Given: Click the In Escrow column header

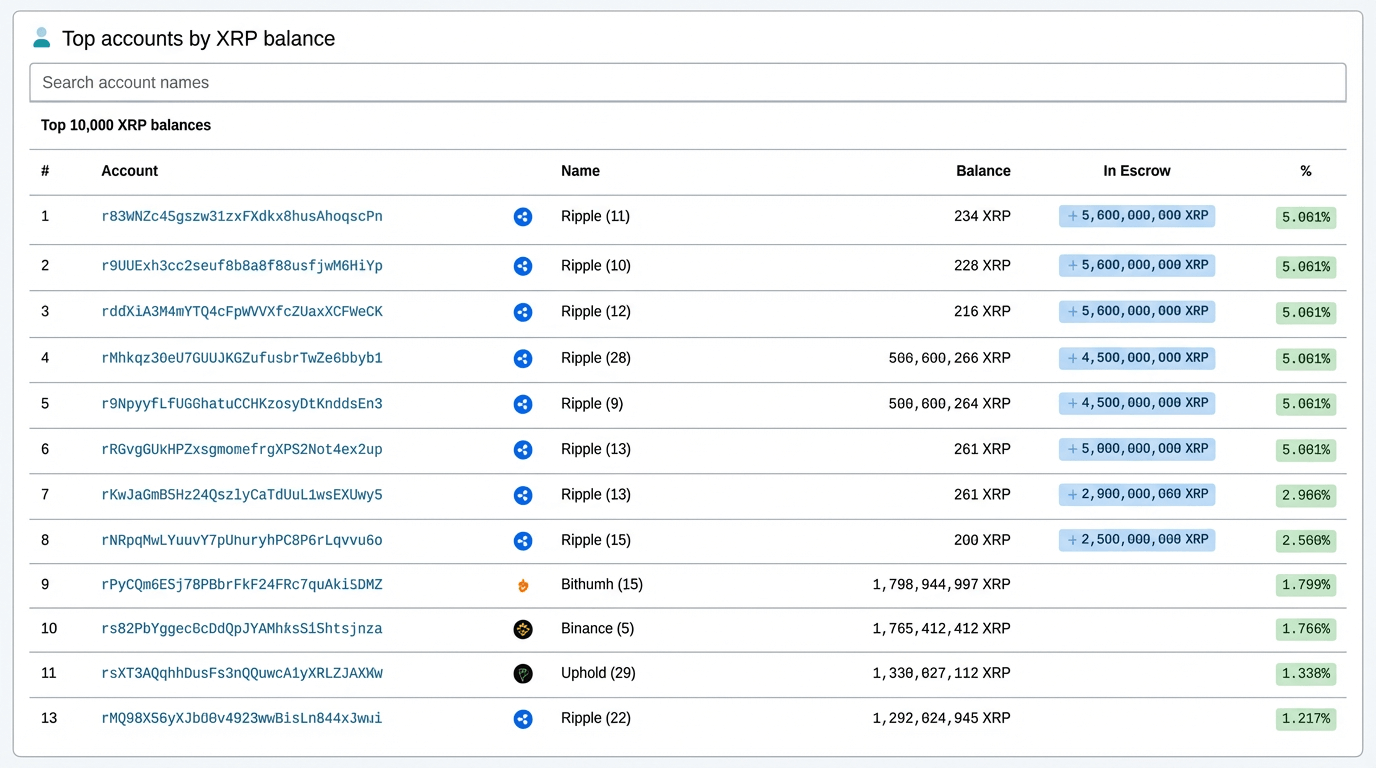Looking at the screenshot, I should click(1137, 171).
